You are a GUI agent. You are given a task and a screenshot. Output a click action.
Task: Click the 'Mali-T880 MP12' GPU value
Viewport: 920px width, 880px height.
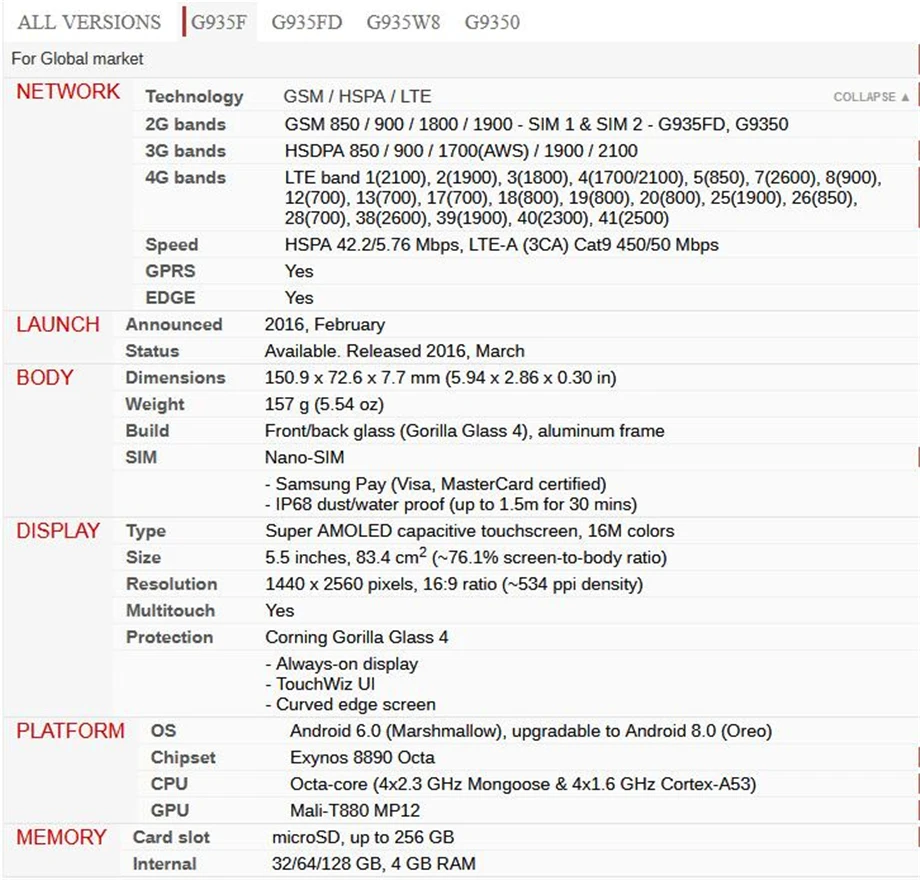tap(355, 810)
